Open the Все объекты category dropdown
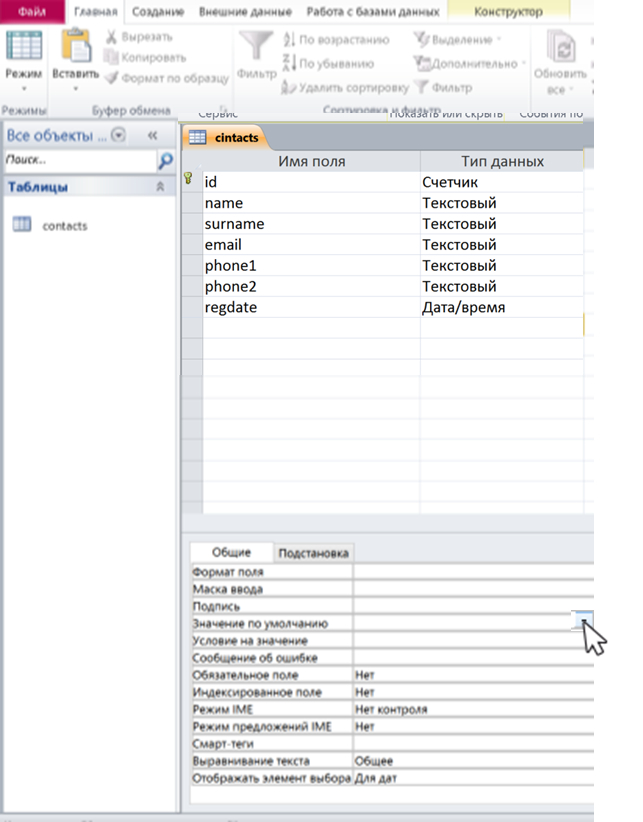 [119, 135]
